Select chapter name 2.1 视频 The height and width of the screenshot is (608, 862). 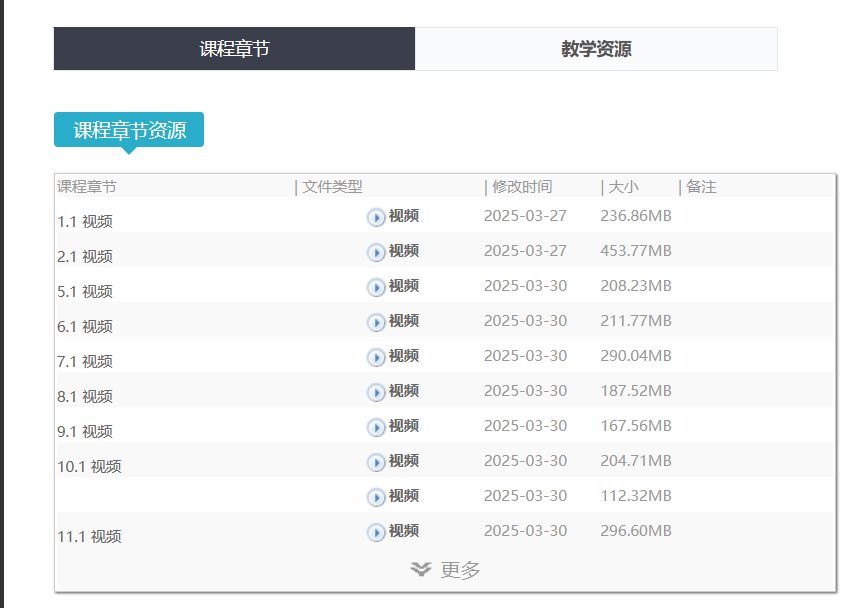click(85, 257)
